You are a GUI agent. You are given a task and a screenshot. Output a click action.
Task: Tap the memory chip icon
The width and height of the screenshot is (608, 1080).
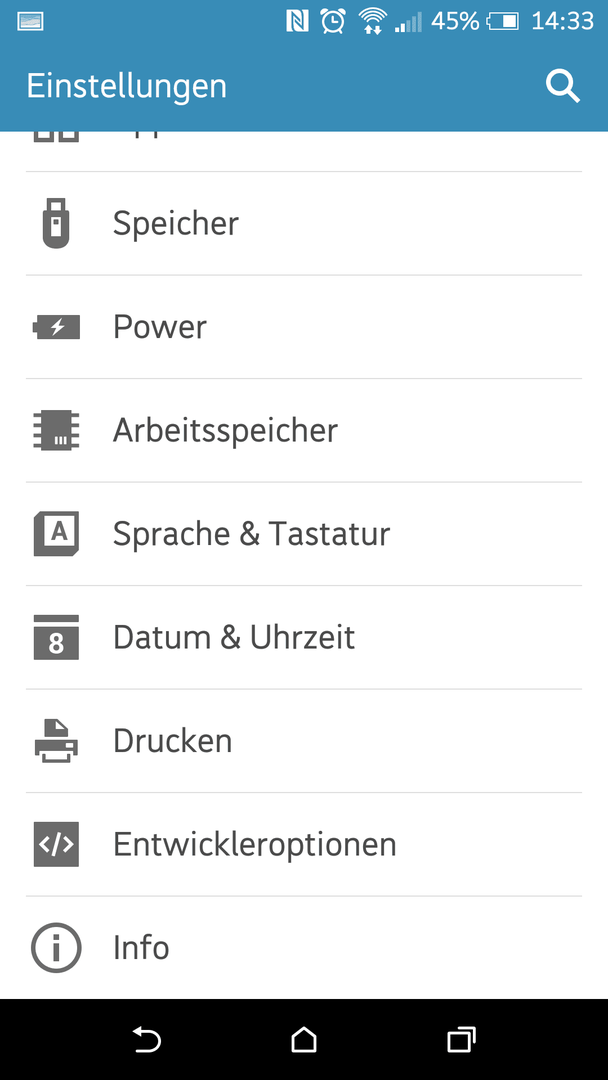pos(56,430)
